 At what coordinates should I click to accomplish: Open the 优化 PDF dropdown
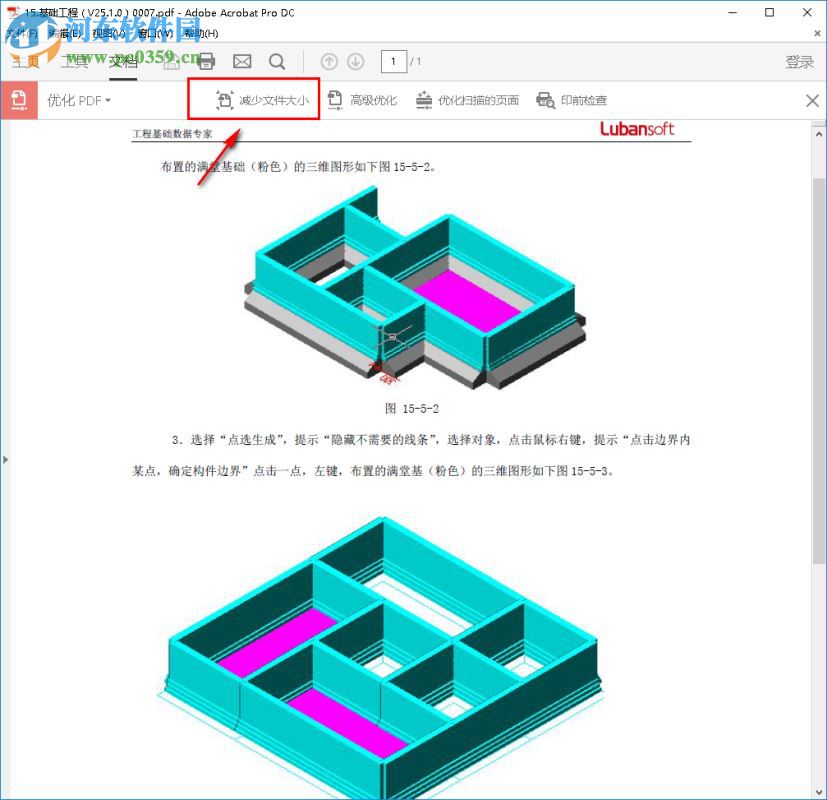tap(78, 100)
